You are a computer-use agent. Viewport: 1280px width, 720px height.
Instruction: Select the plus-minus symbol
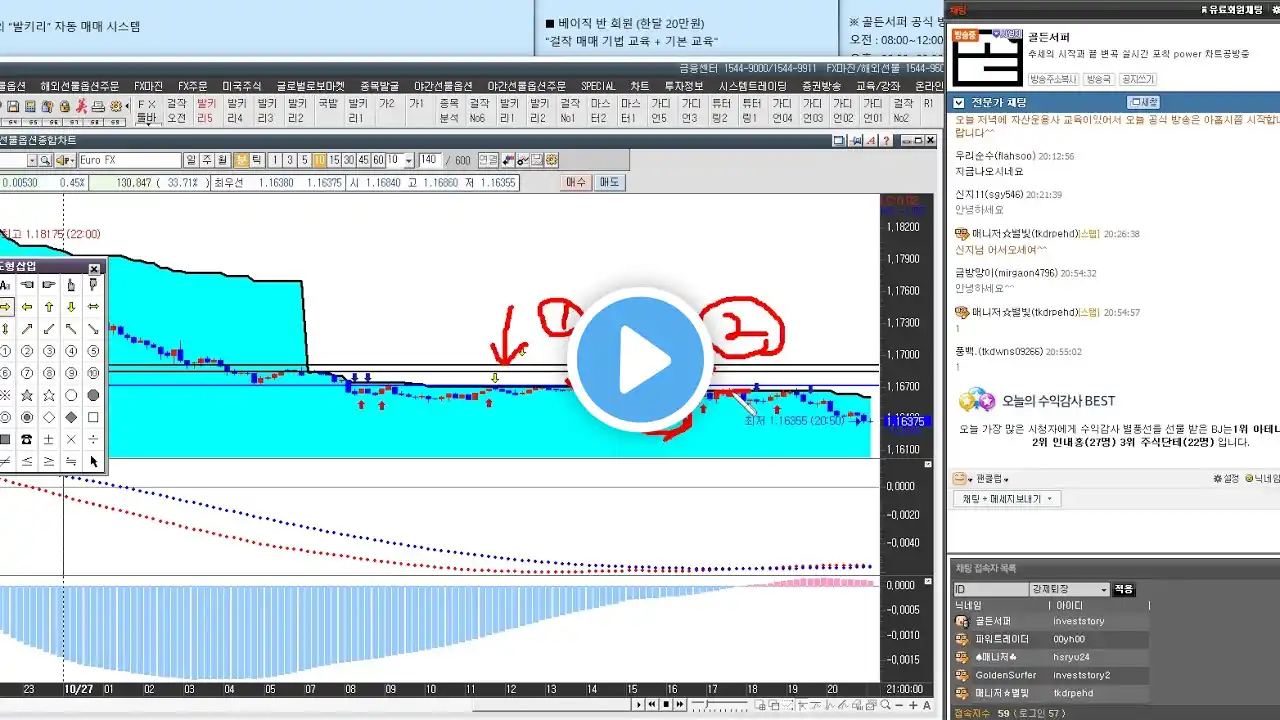tap(49, 439)
